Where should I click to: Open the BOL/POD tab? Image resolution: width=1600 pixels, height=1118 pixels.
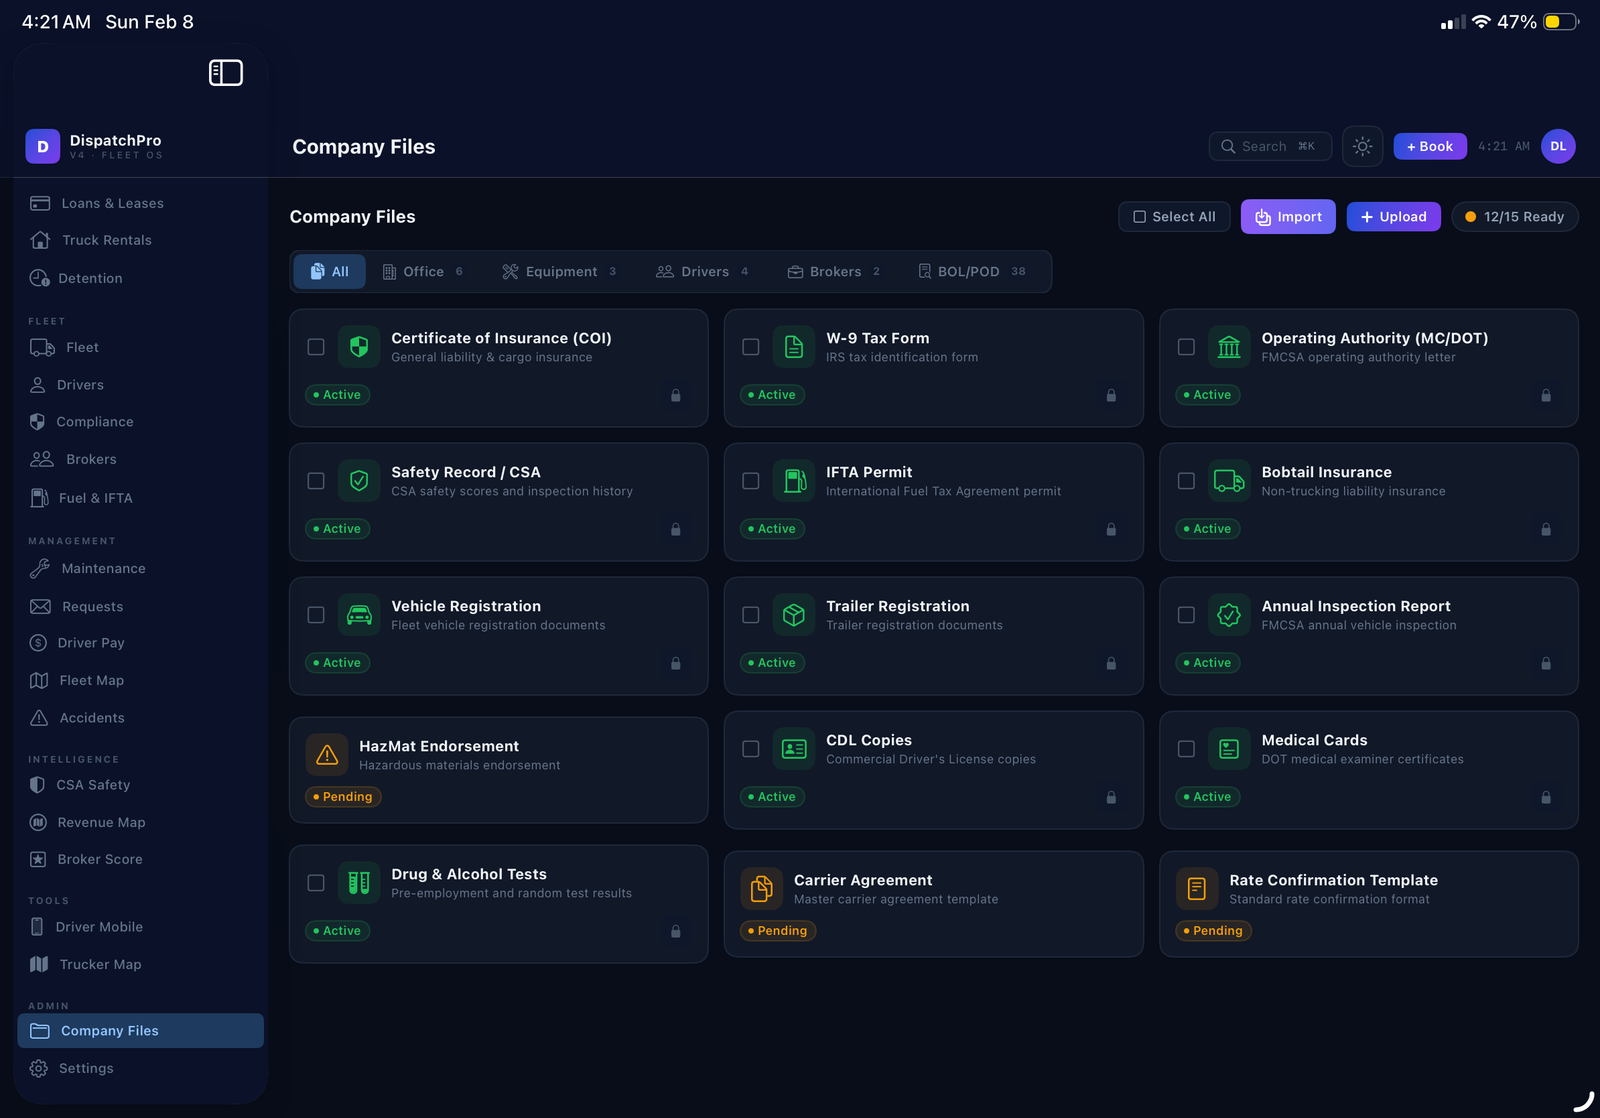click(971, 272)
